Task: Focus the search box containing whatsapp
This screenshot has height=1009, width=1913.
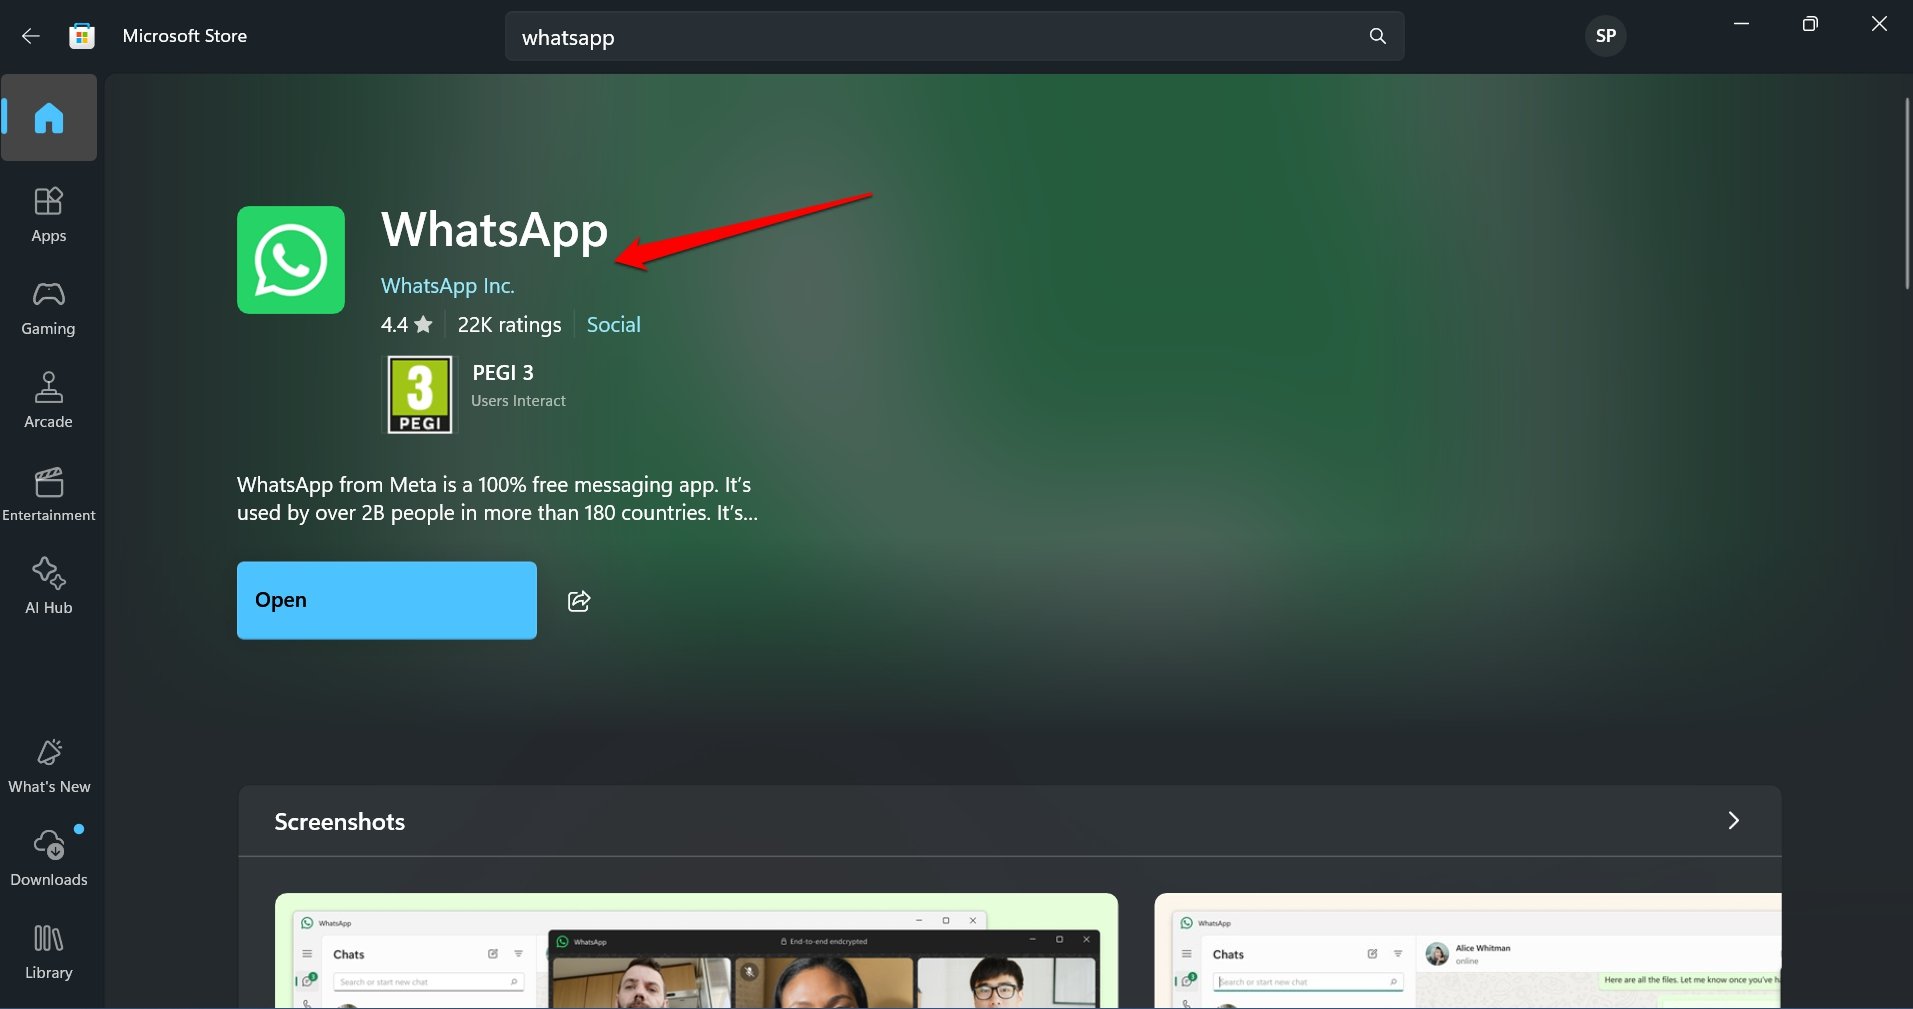Action: coord(954,36)
